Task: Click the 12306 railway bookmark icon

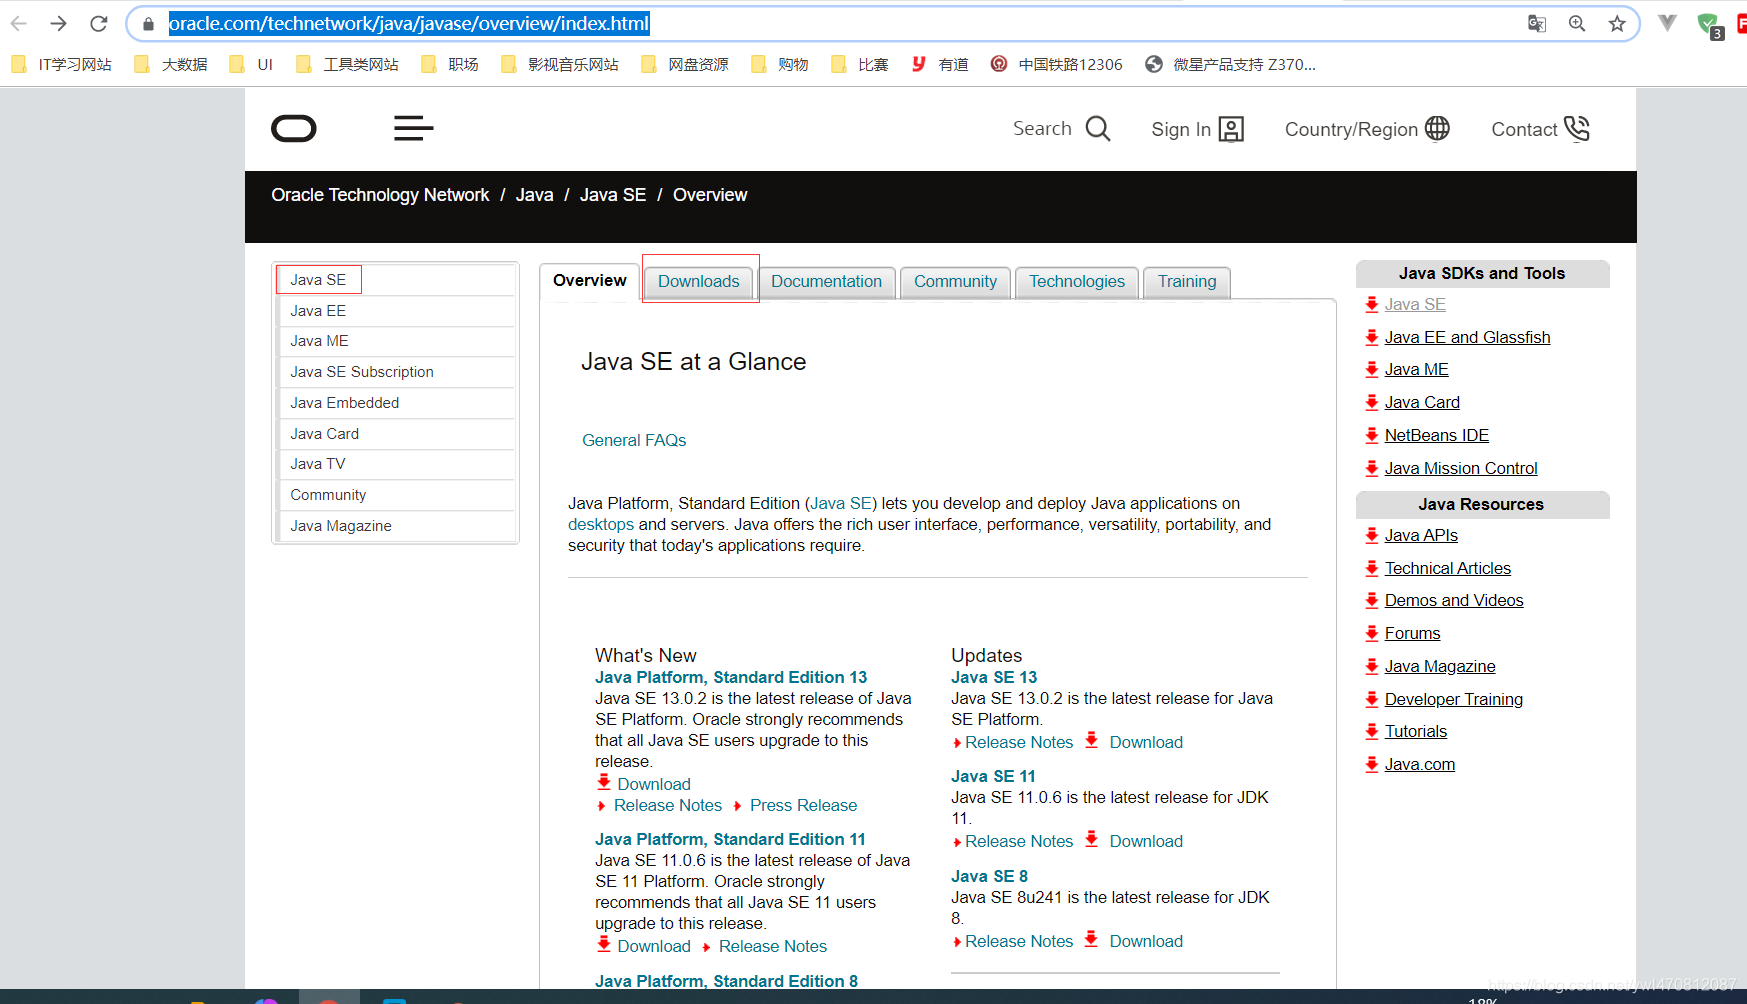Action: 999,64
